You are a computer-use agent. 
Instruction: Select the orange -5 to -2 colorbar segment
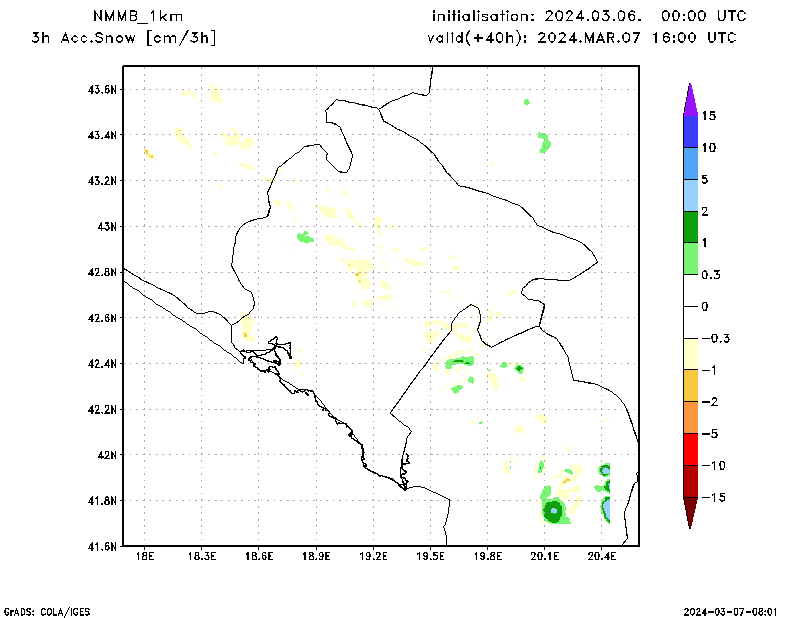(690, 417)
